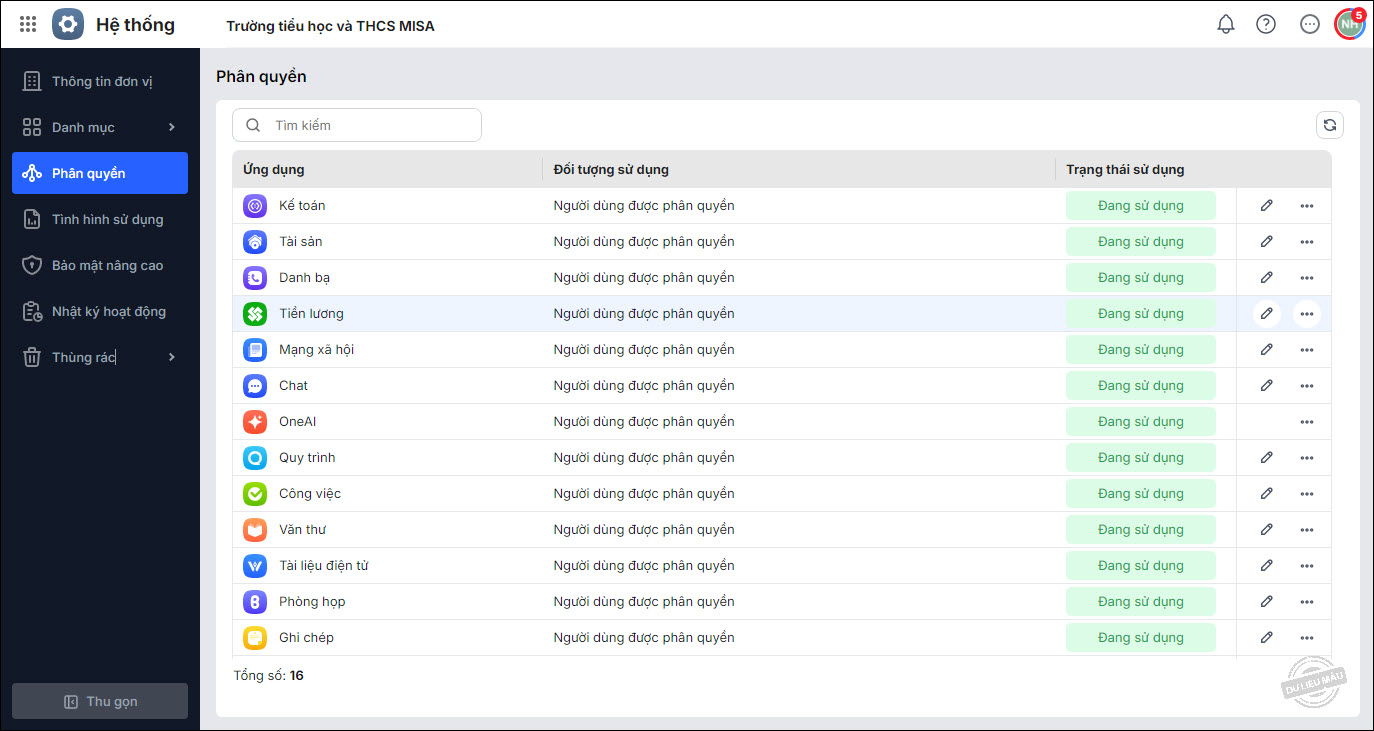Screen dimensions: 1374x731
Task: Go to Nhật ký hoạt động
Action: click(x=108, y=311)
